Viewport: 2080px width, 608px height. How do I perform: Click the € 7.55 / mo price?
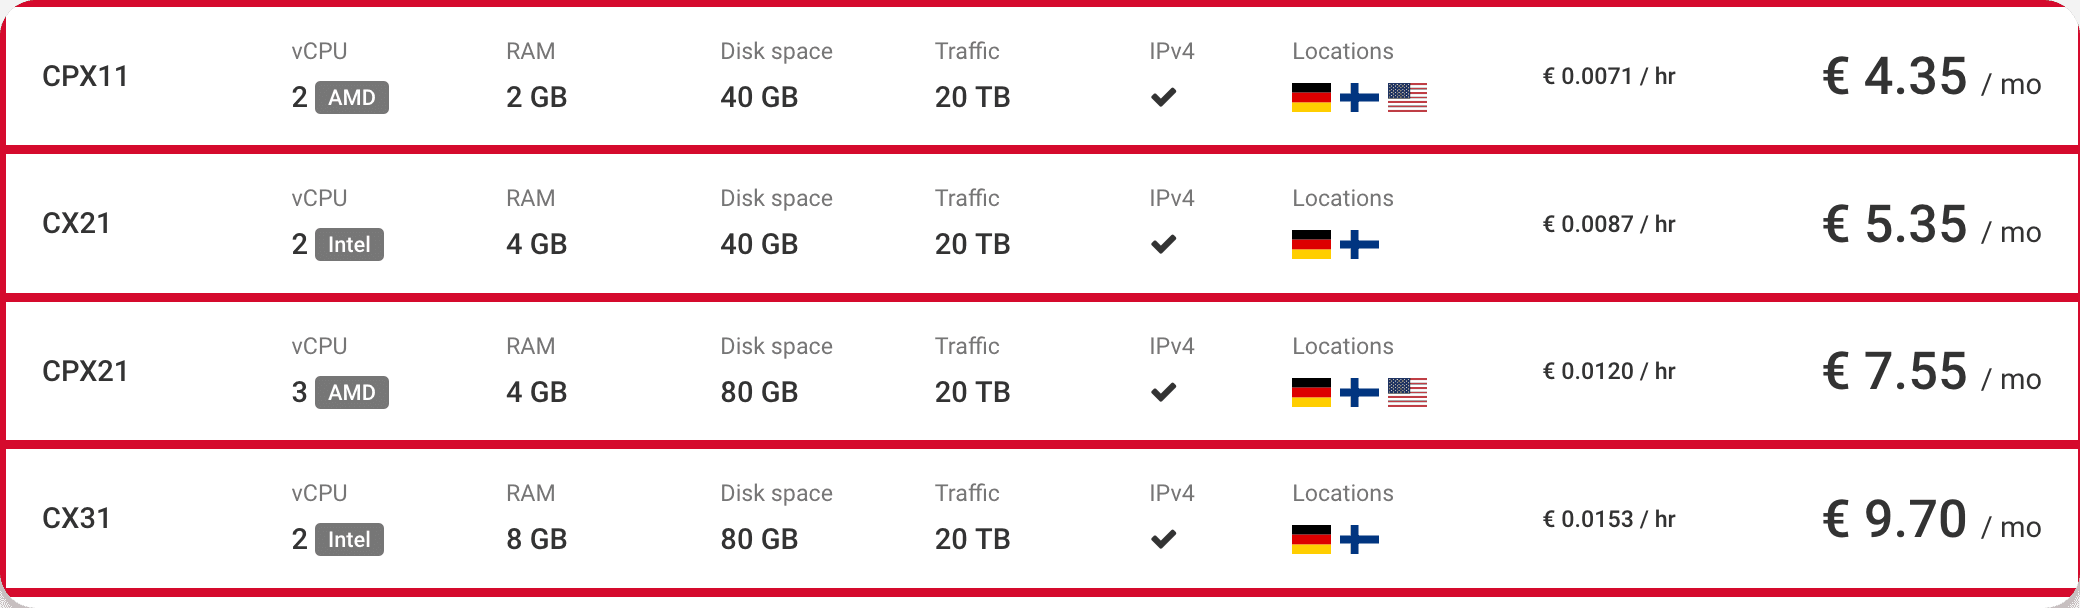[1931, 372]
